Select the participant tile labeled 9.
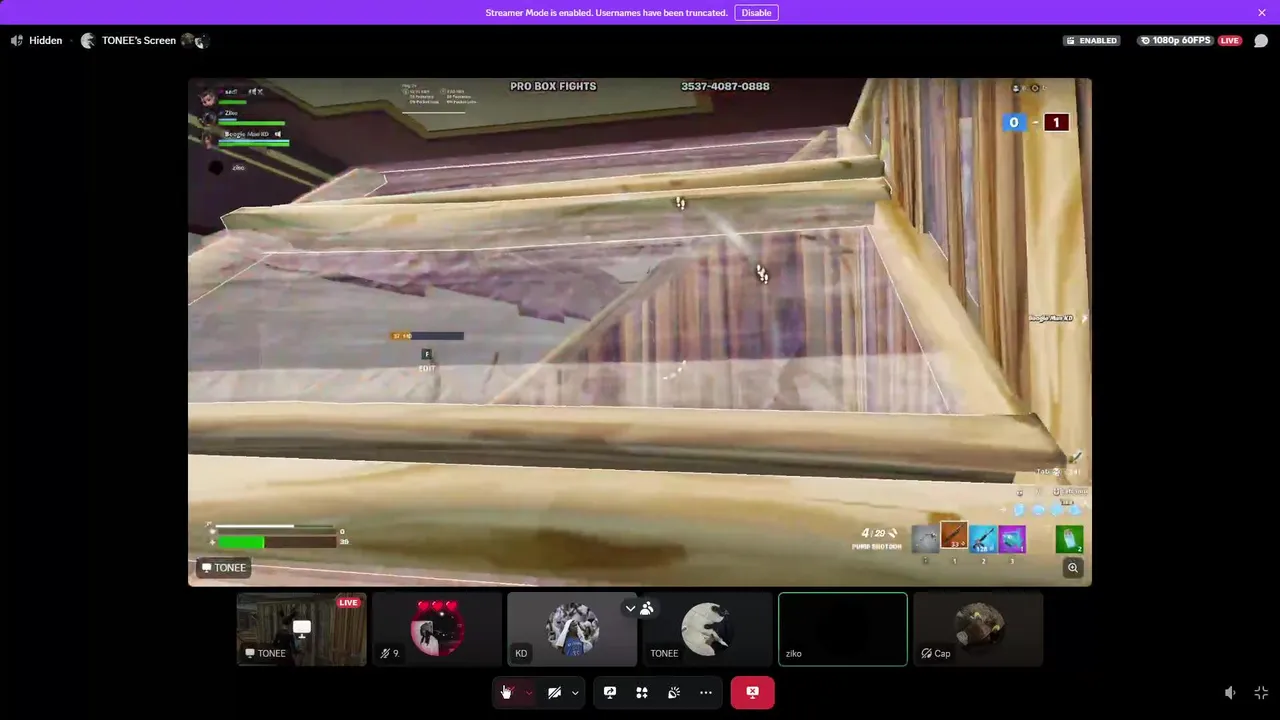This screenshot has width=1280, height=720. click(437, 629)
